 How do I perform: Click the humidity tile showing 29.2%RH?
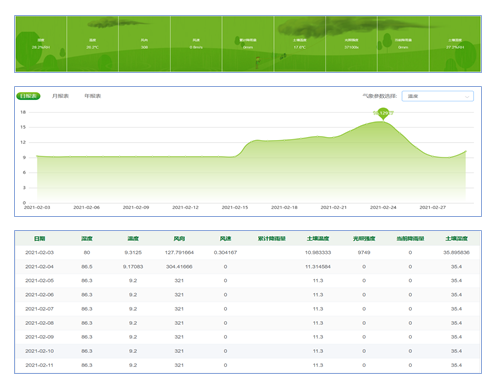pos(41,44)
